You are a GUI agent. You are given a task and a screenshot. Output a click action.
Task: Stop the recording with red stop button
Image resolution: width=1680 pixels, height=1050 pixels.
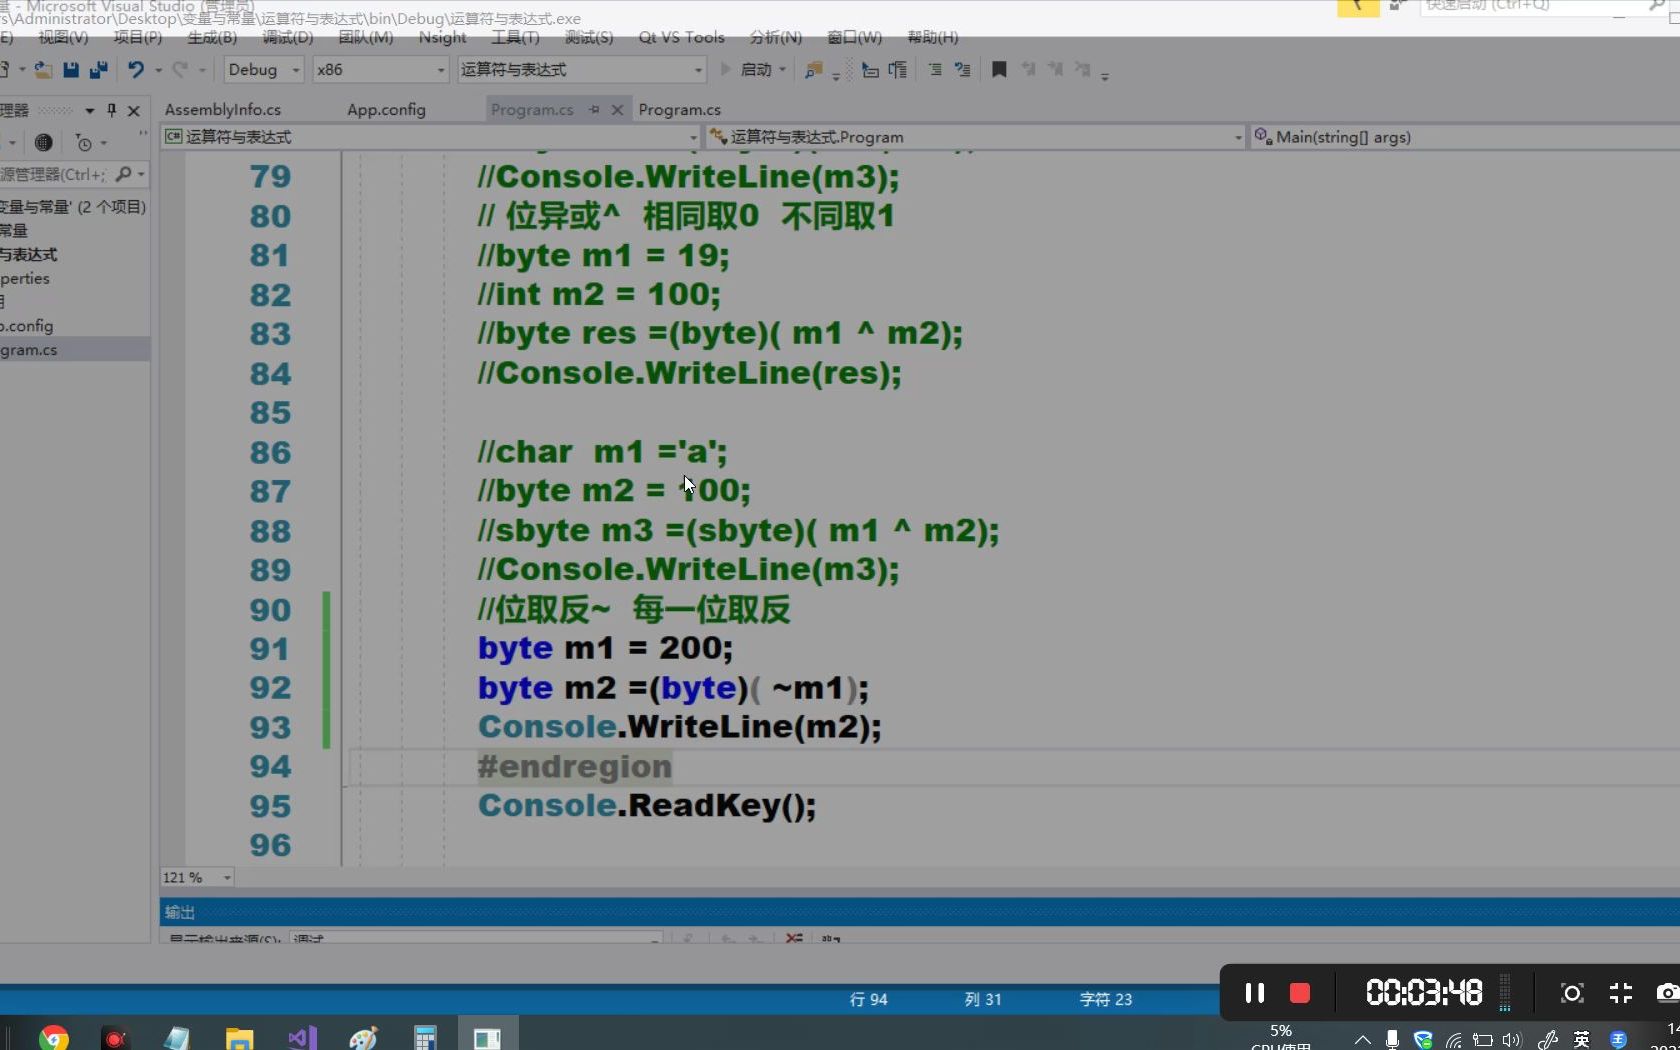coord(1298,992)
